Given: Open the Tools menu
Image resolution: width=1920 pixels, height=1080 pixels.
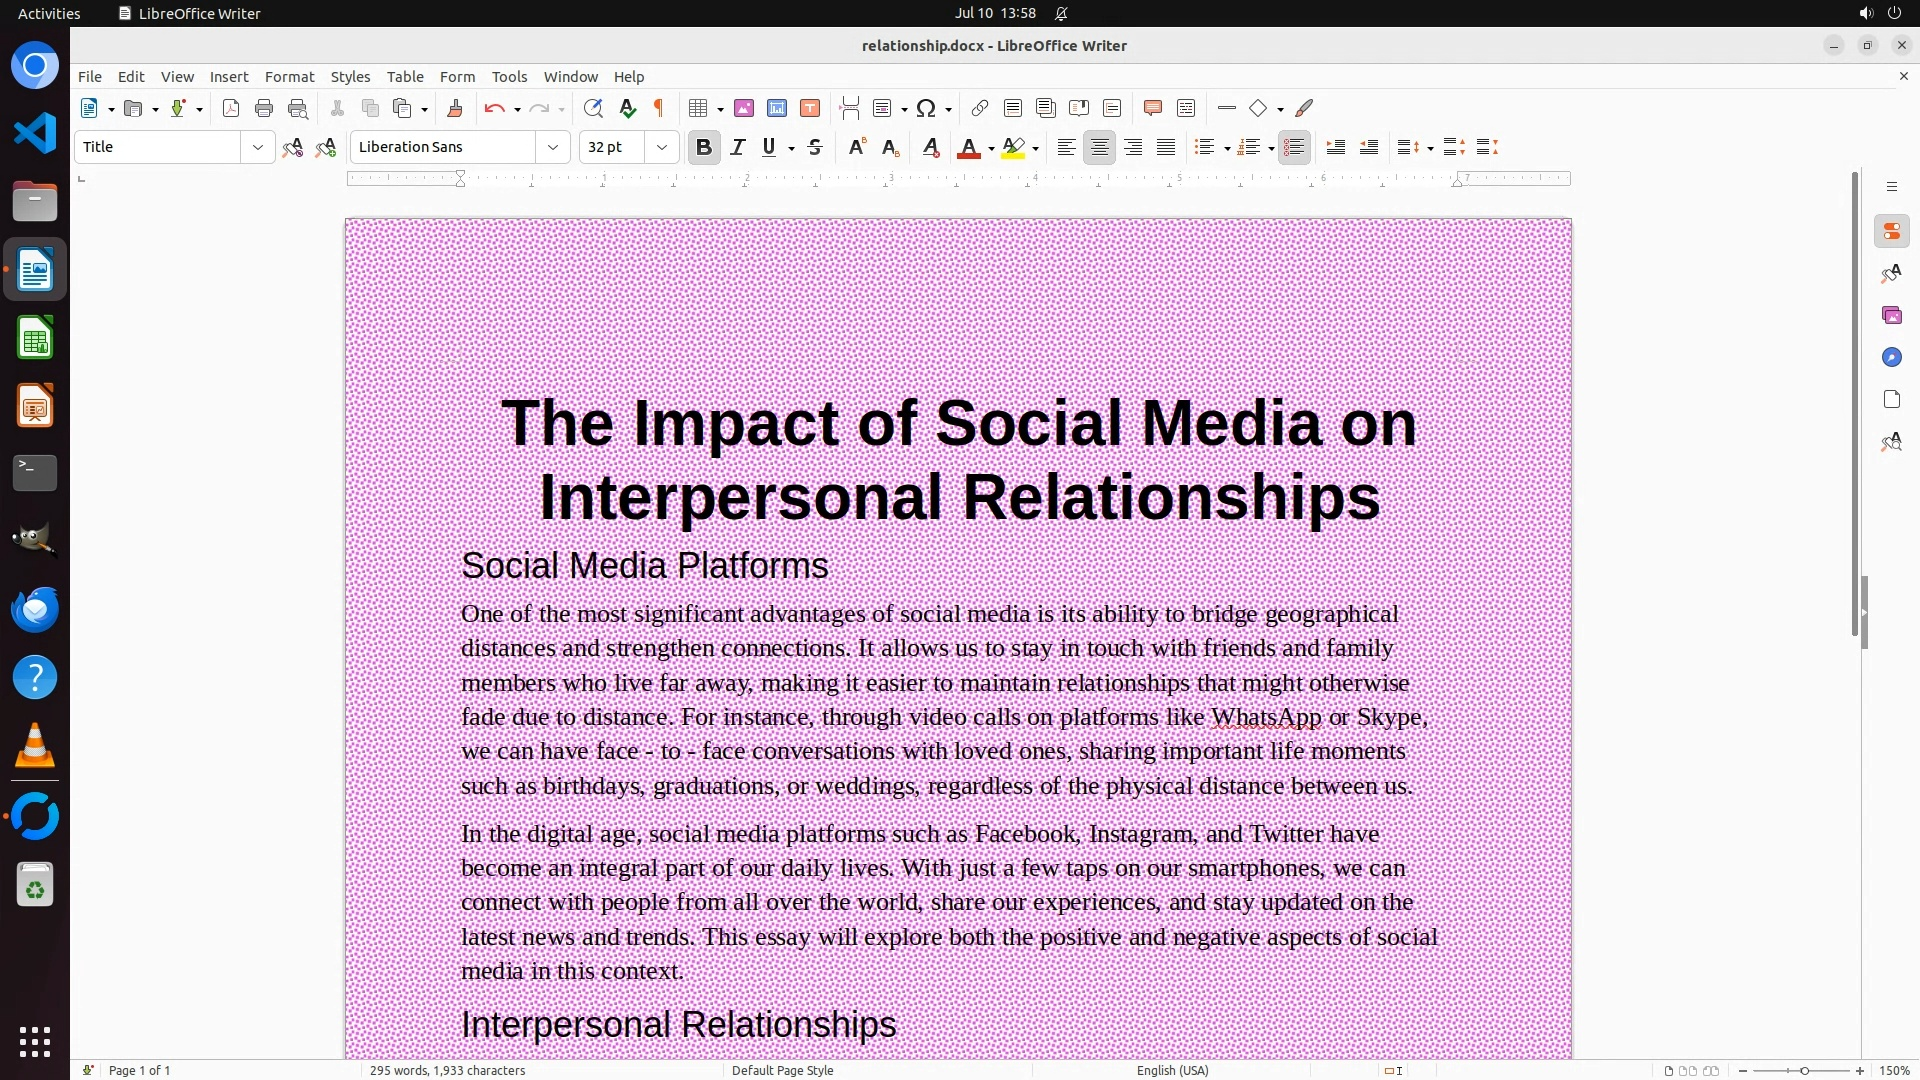Looking at the screenshot, I should point(509,77).
